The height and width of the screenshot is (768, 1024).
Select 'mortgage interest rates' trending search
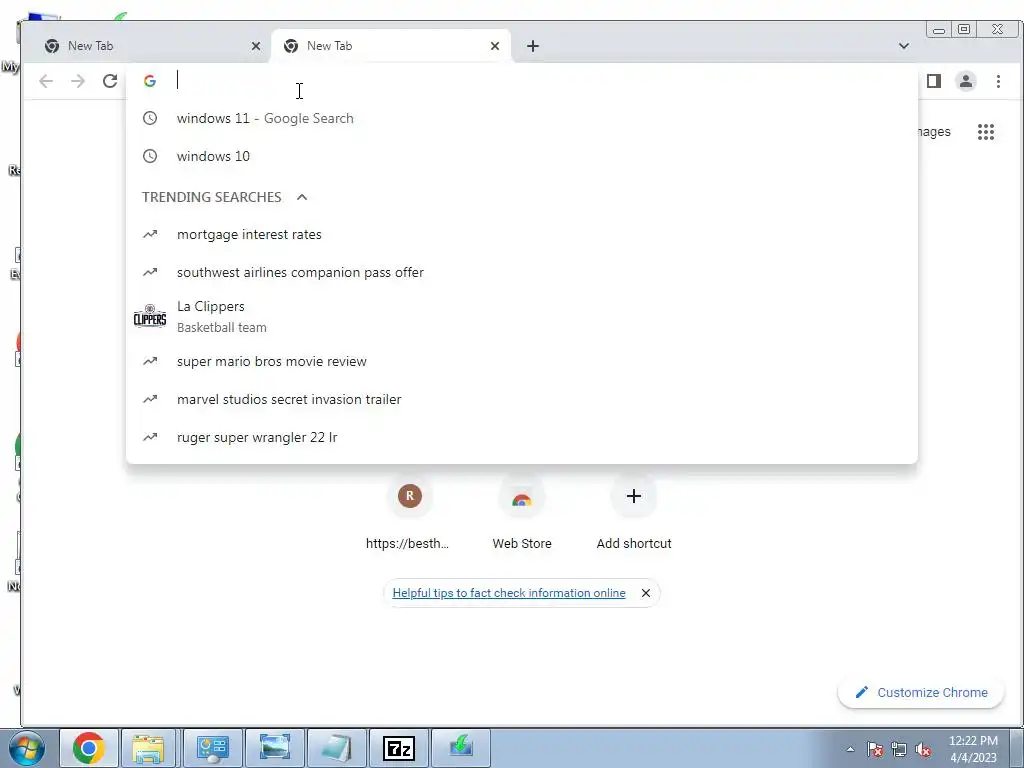(521, 234)
